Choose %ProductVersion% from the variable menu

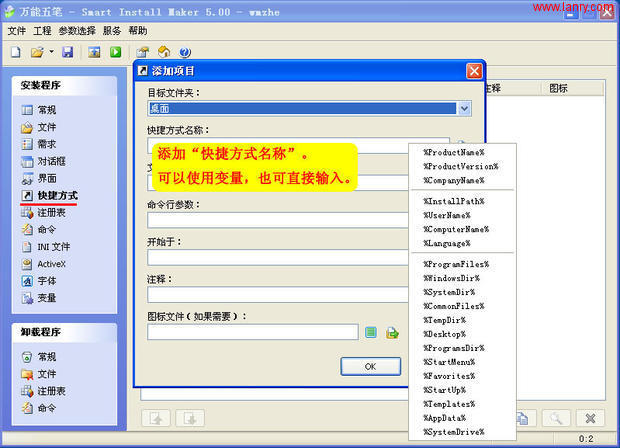461,166
